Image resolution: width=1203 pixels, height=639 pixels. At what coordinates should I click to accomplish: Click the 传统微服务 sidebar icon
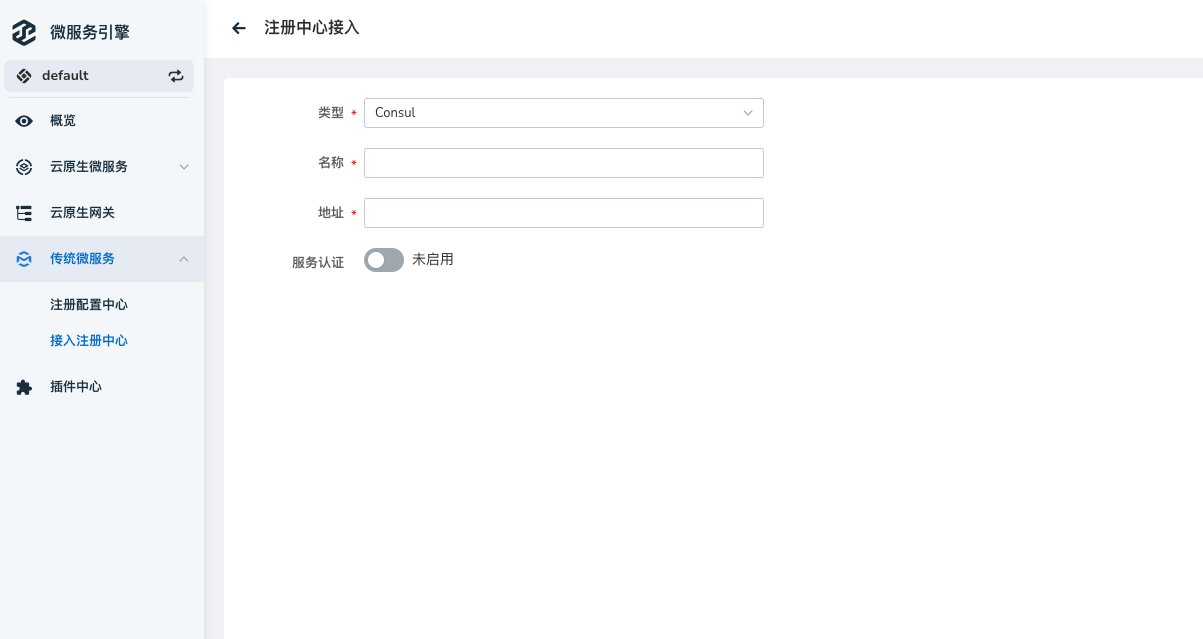coord(24,259)
